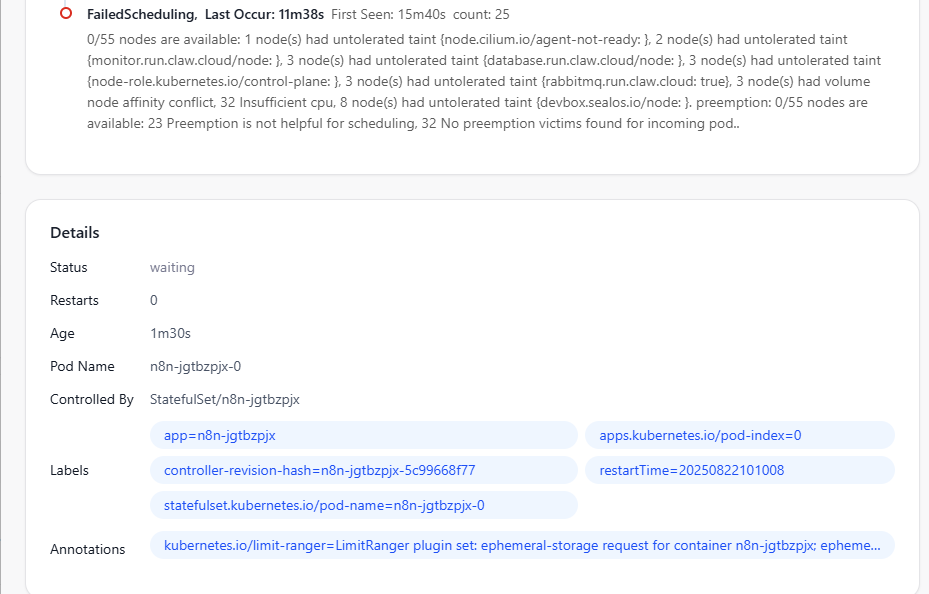Click the controller-revision-hash label chip
The image size is (929, 594).
click(364, 470)
